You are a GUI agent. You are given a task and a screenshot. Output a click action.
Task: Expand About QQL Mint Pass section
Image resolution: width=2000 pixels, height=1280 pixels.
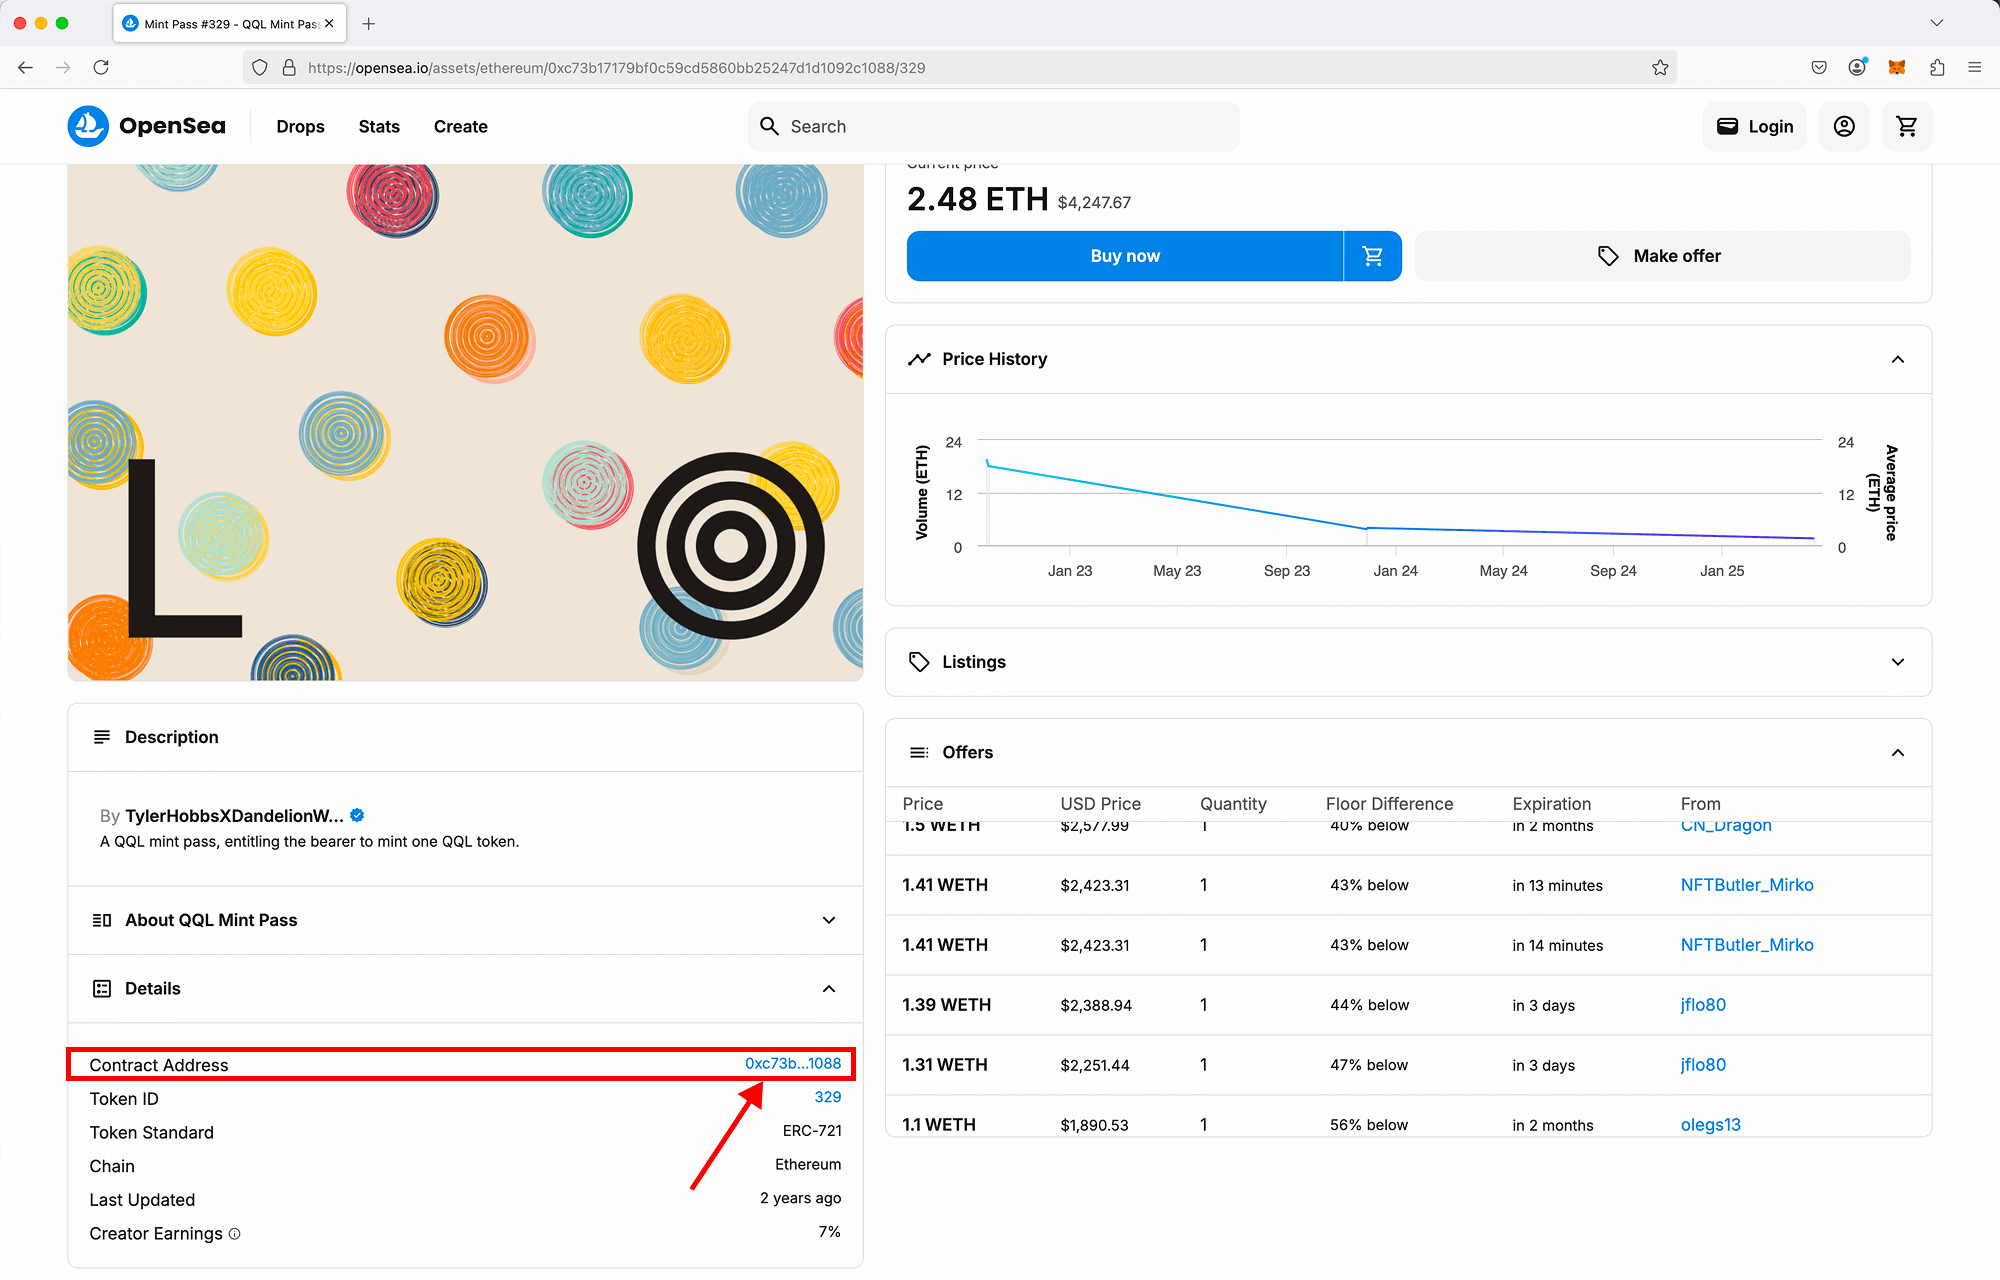click(x=828, y=920)
